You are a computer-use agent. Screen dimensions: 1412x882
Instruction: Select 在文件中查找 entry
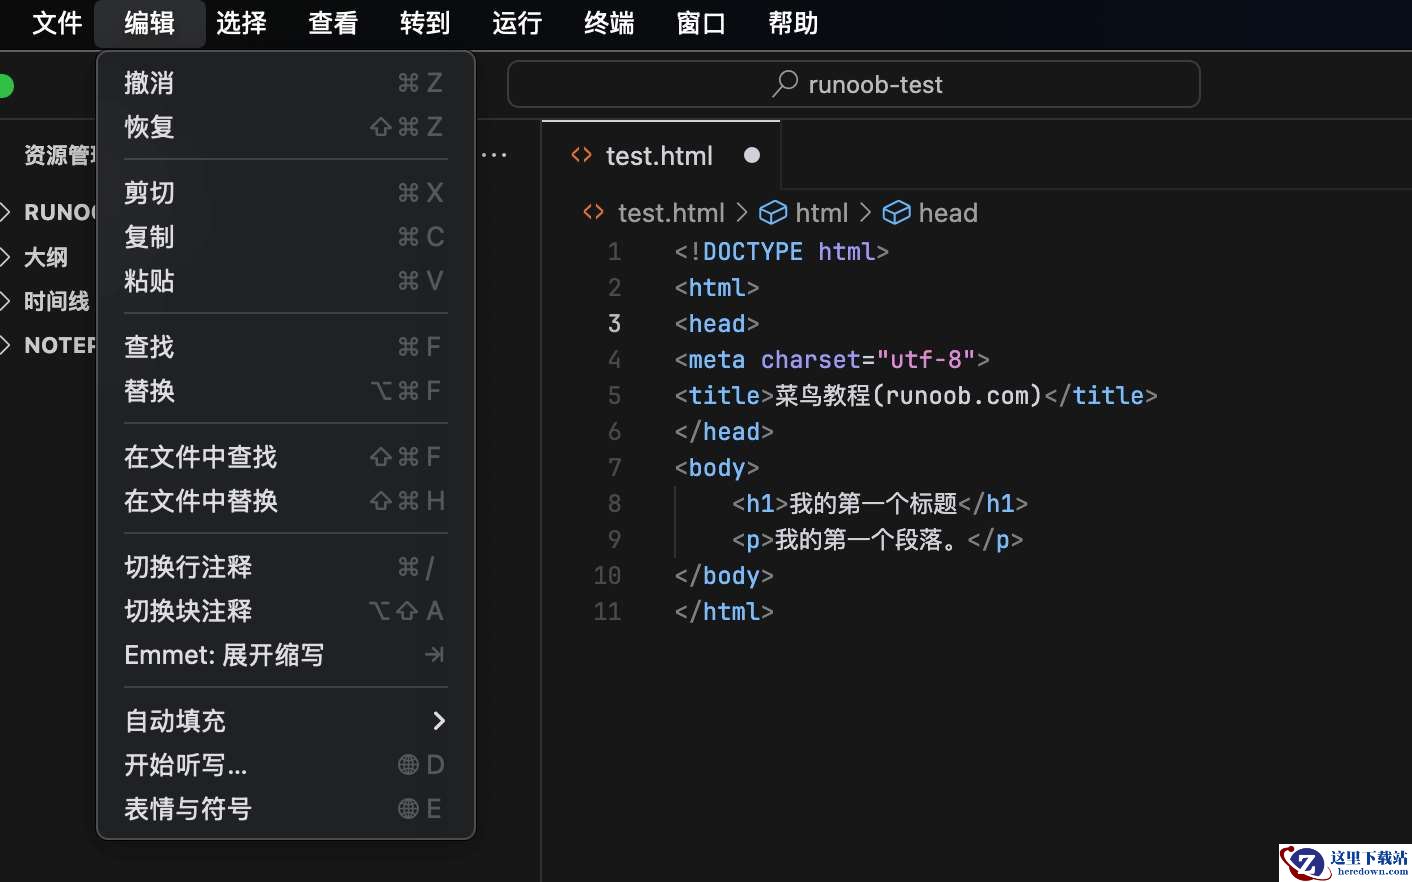pyautogui.click(x=285, y=457)
